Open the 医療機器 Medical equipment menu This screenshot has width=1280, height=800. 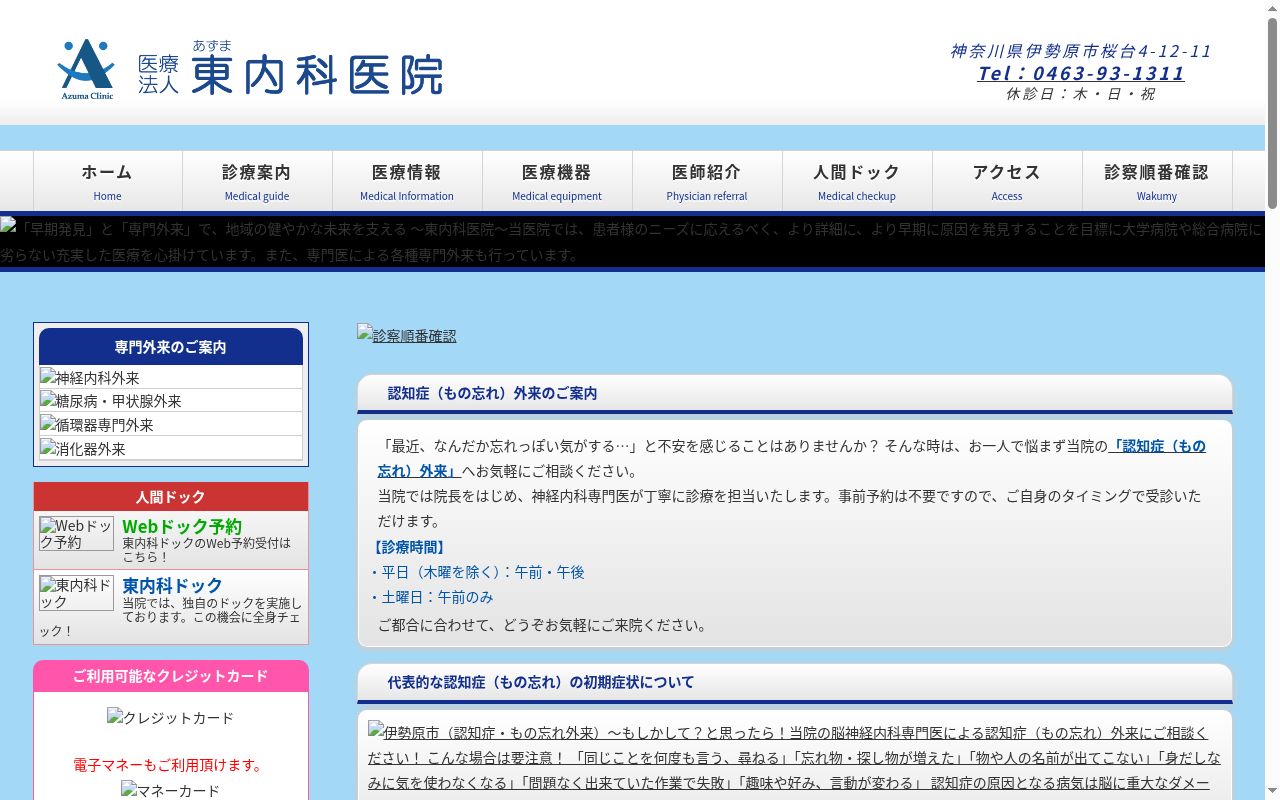[x=557, y=181]
